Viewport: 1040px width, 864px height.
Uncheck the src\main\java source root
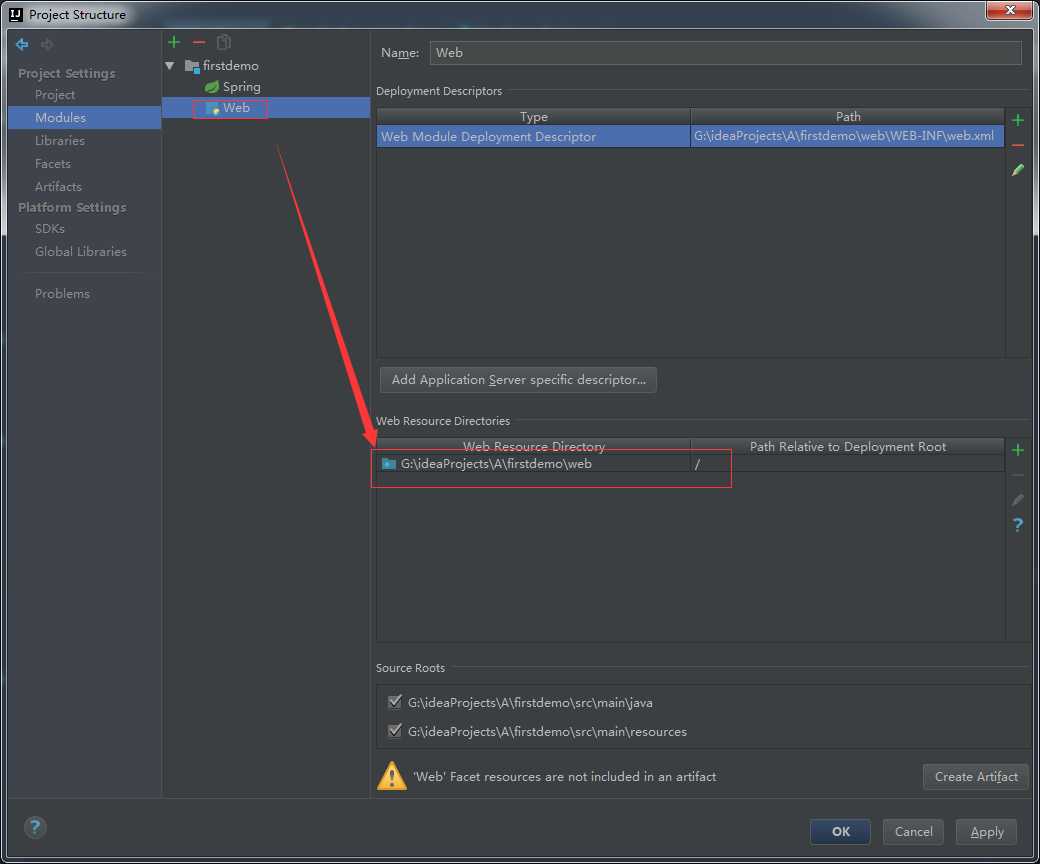coord(395,702)
